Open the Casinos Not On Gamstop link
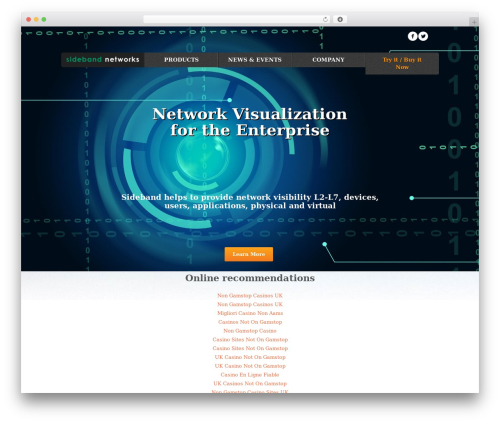 [x=250, y=322]
